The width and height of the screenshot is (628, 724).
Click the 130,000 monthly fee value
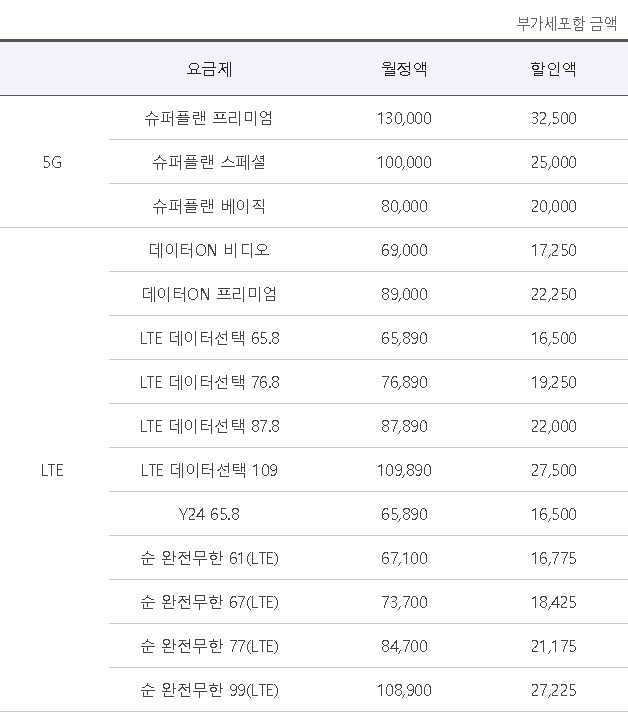[404, 118]
